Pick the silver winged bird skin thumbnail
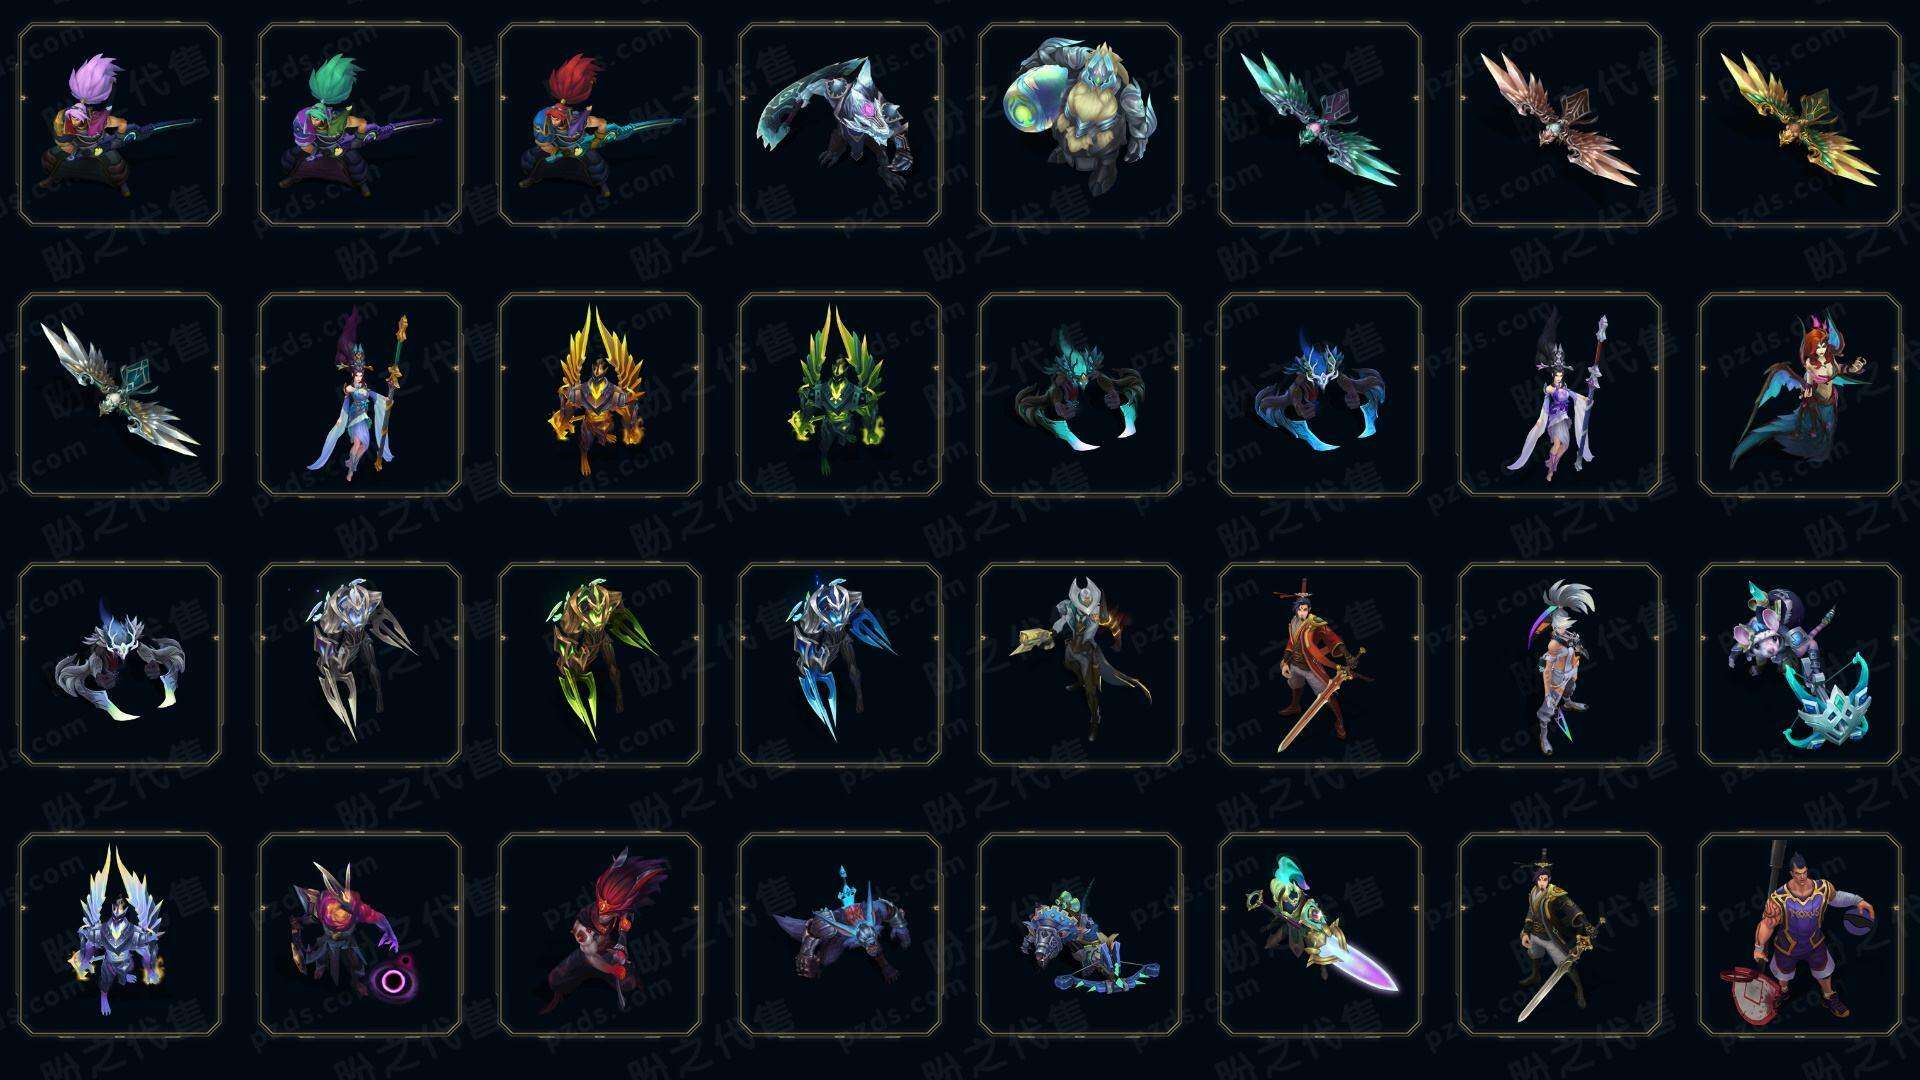The image size is (1920, 1080). point(120,394)
